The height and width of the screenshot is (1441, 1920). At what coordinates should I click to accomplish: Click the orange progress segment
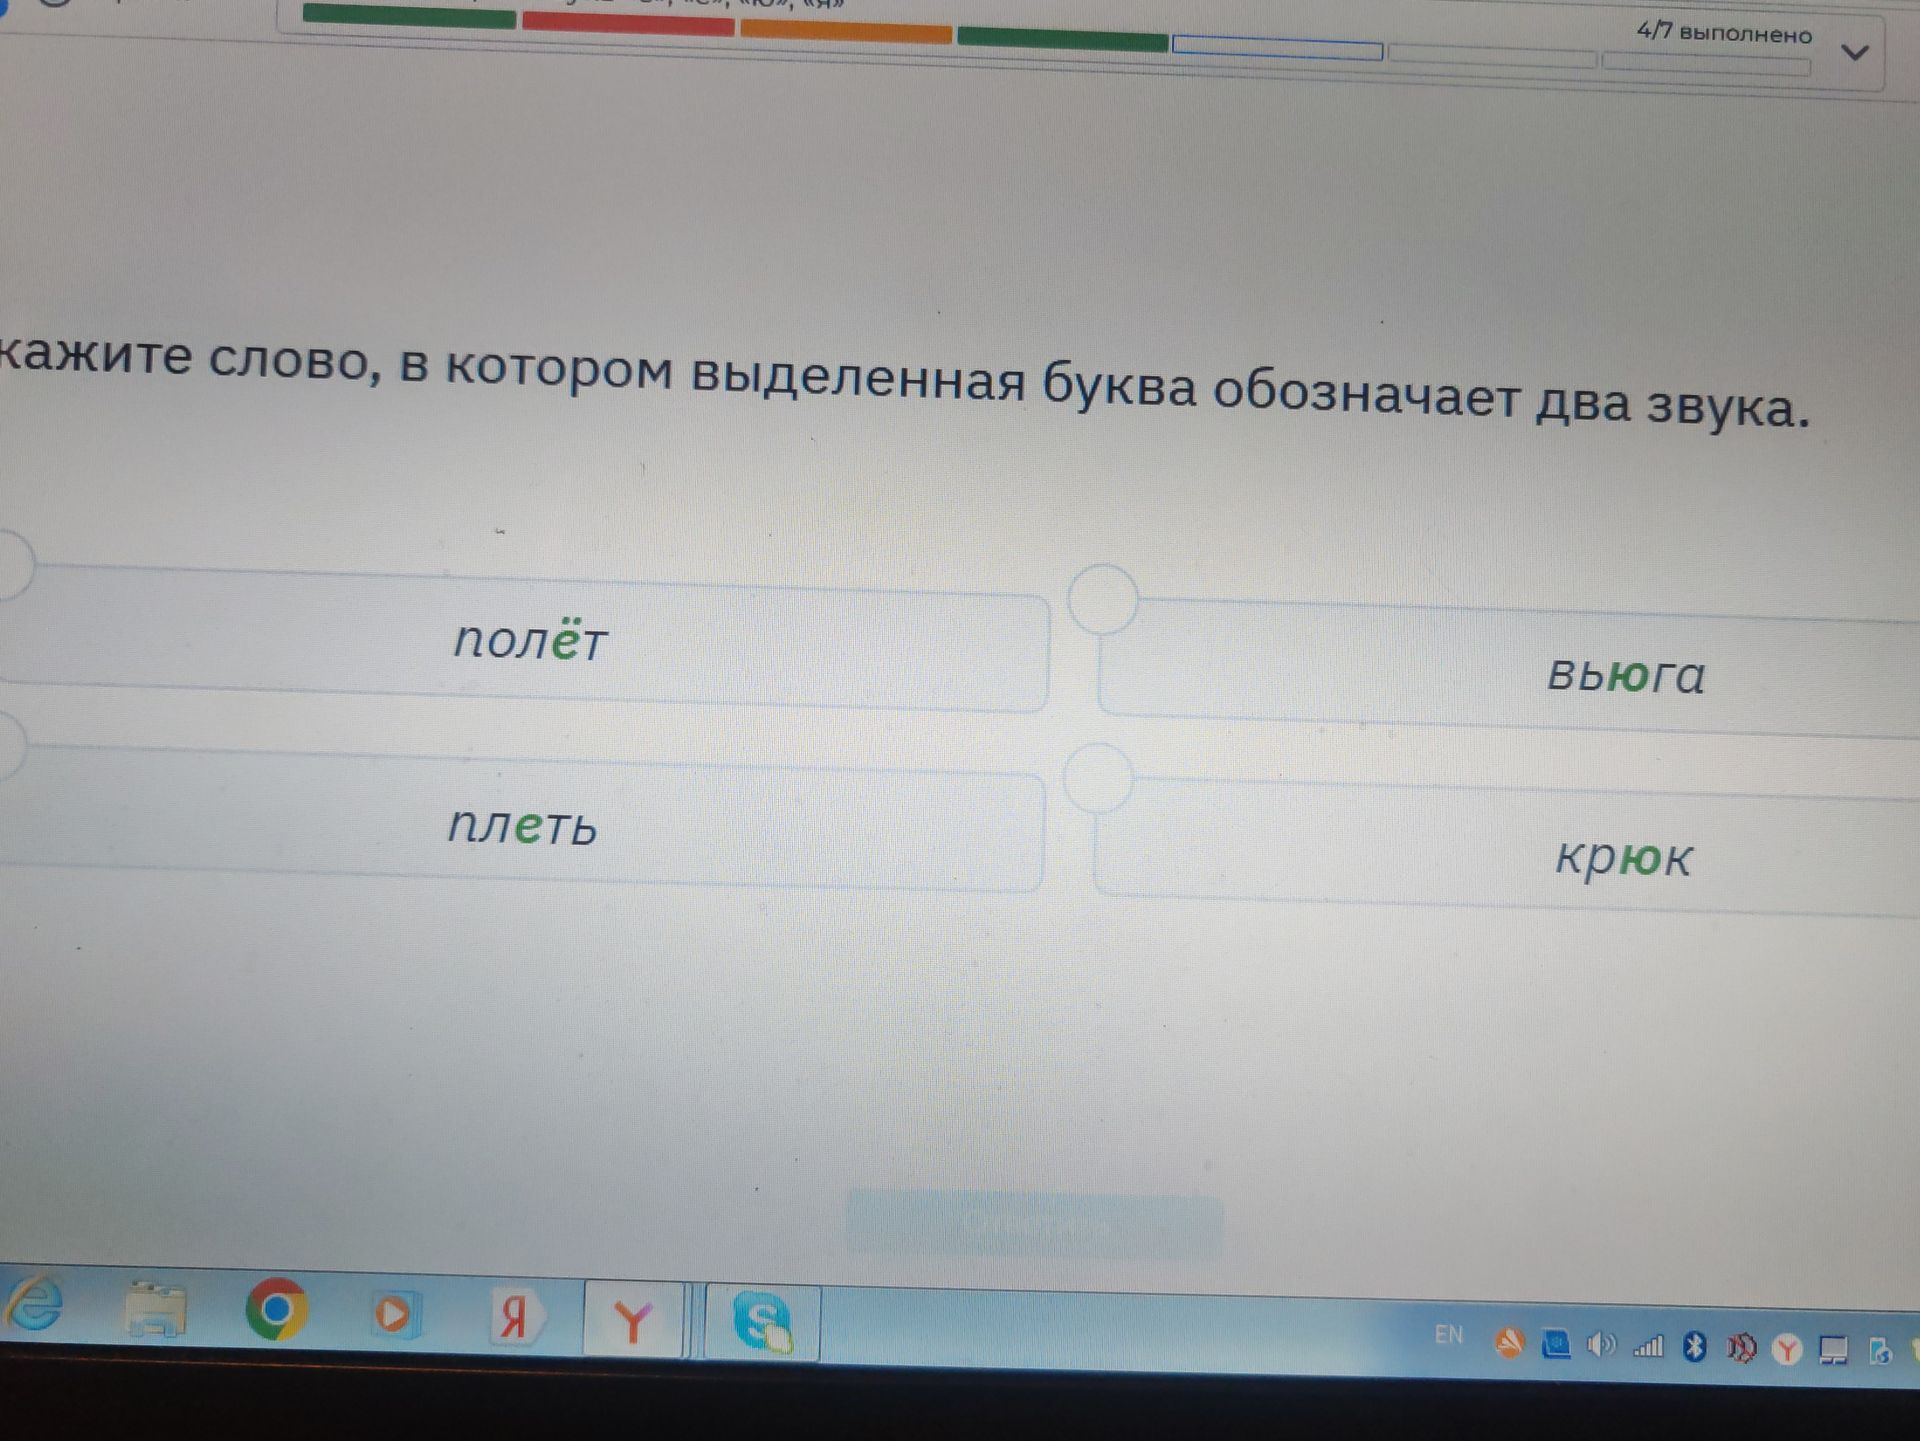[x=846, y=32]
